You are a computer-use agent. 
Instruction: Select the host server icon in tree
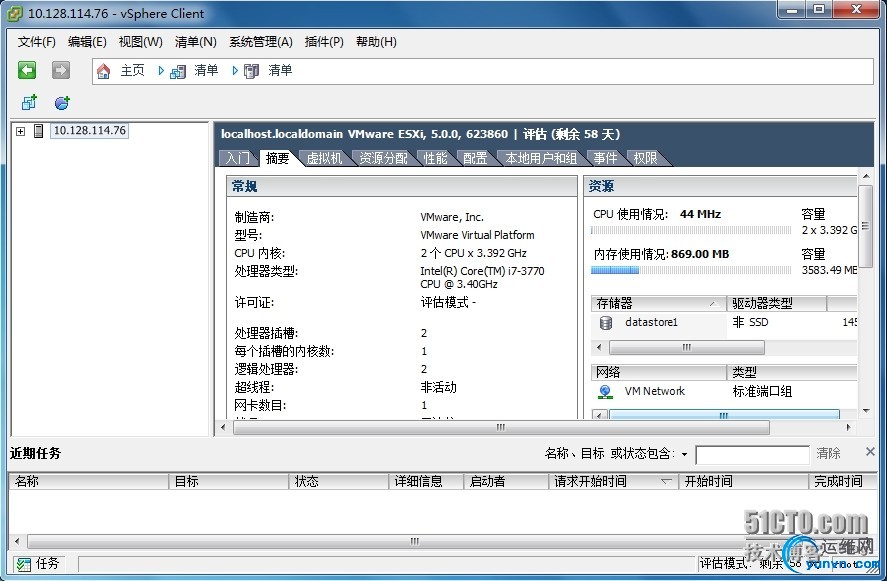[38, 131]
